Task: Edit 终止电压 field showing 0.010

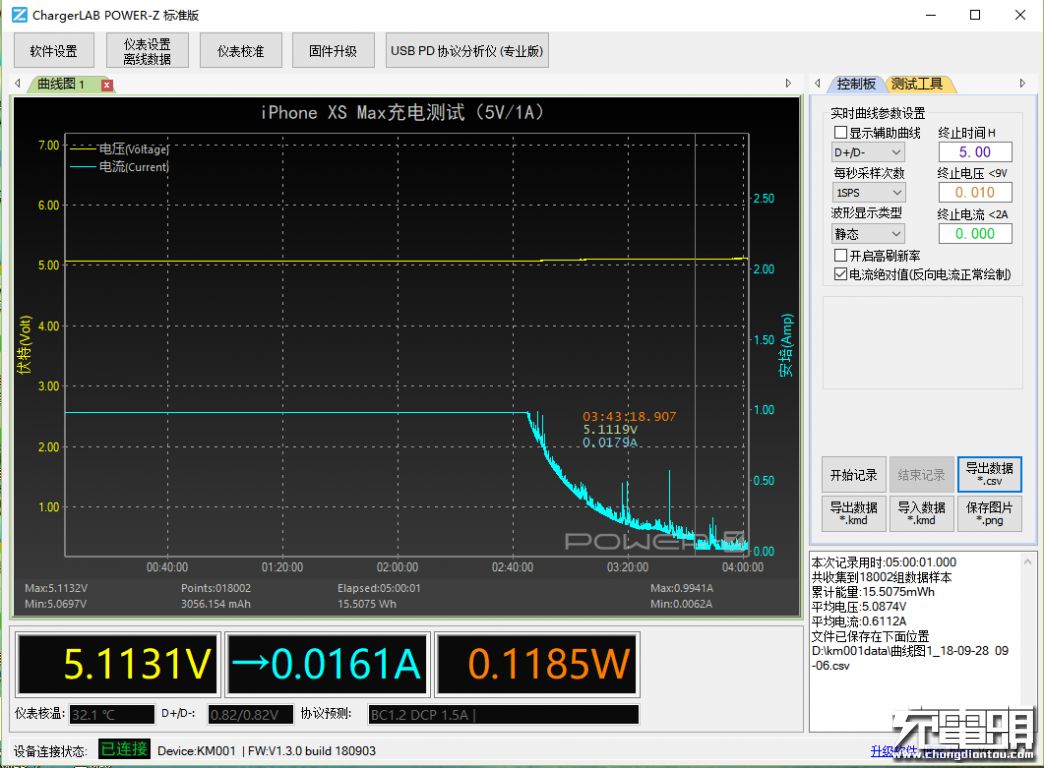Action: pos(975,192)
